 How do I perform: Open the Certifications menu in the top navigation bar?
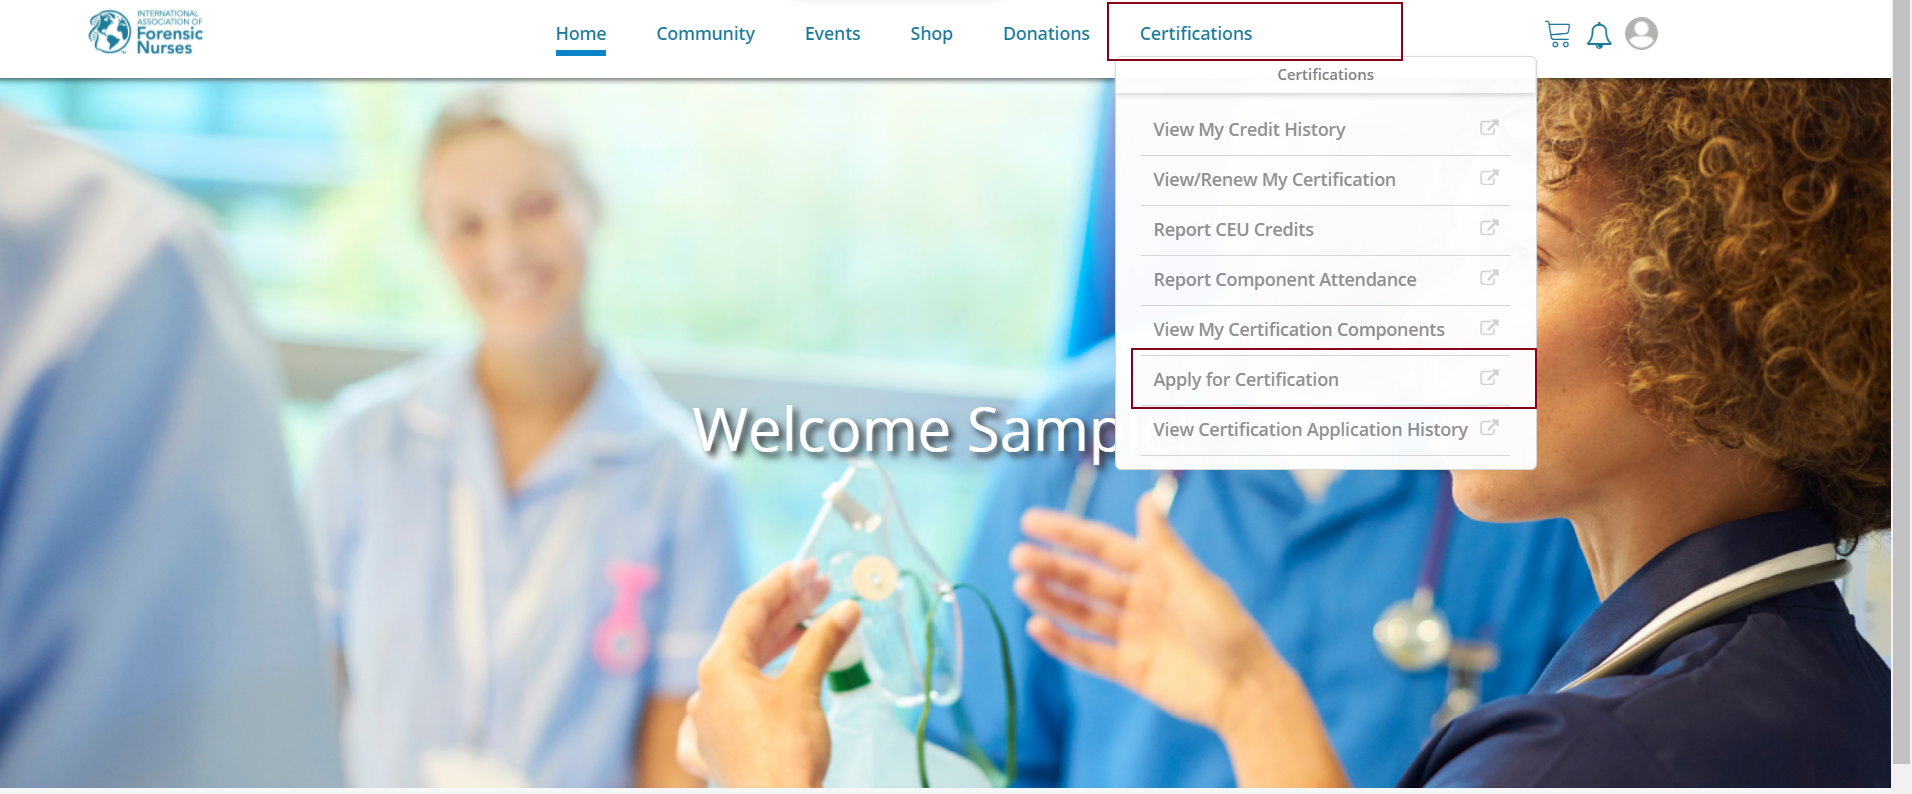tap(1196, 34)
